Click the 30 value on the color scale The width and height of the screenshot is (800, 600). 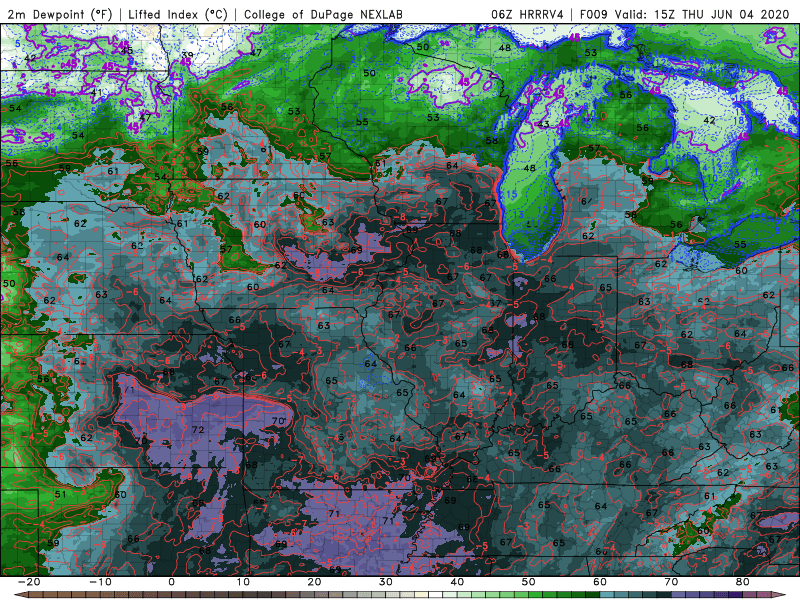coord(386,582)
